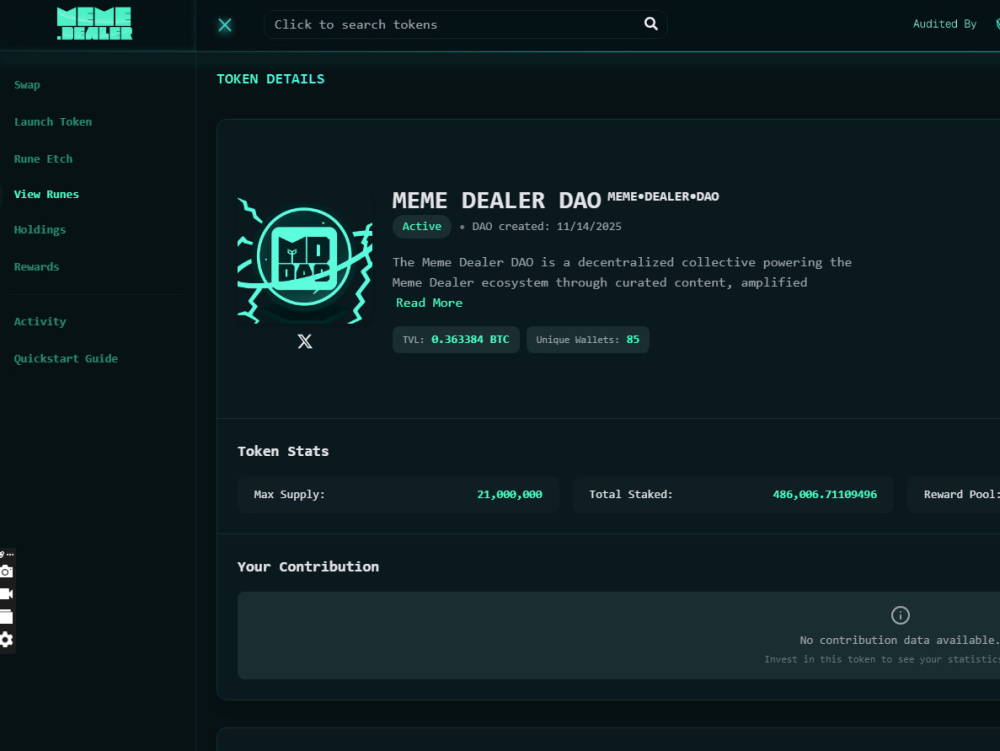Screen dimensions: 1000x751
Task: Open the Holdings page
Action: 40,230
